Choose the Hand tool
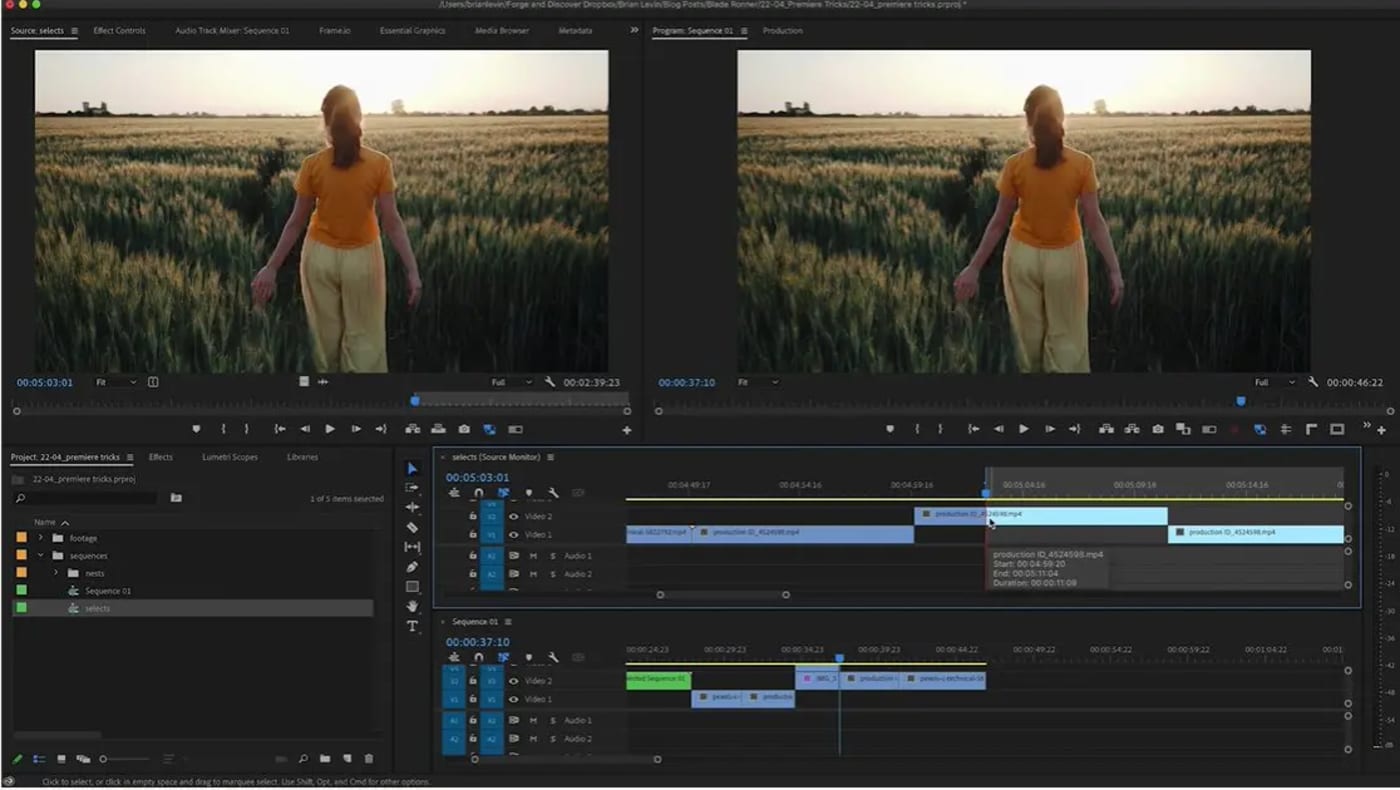The image size is (1400, 790). pos(412,606)
